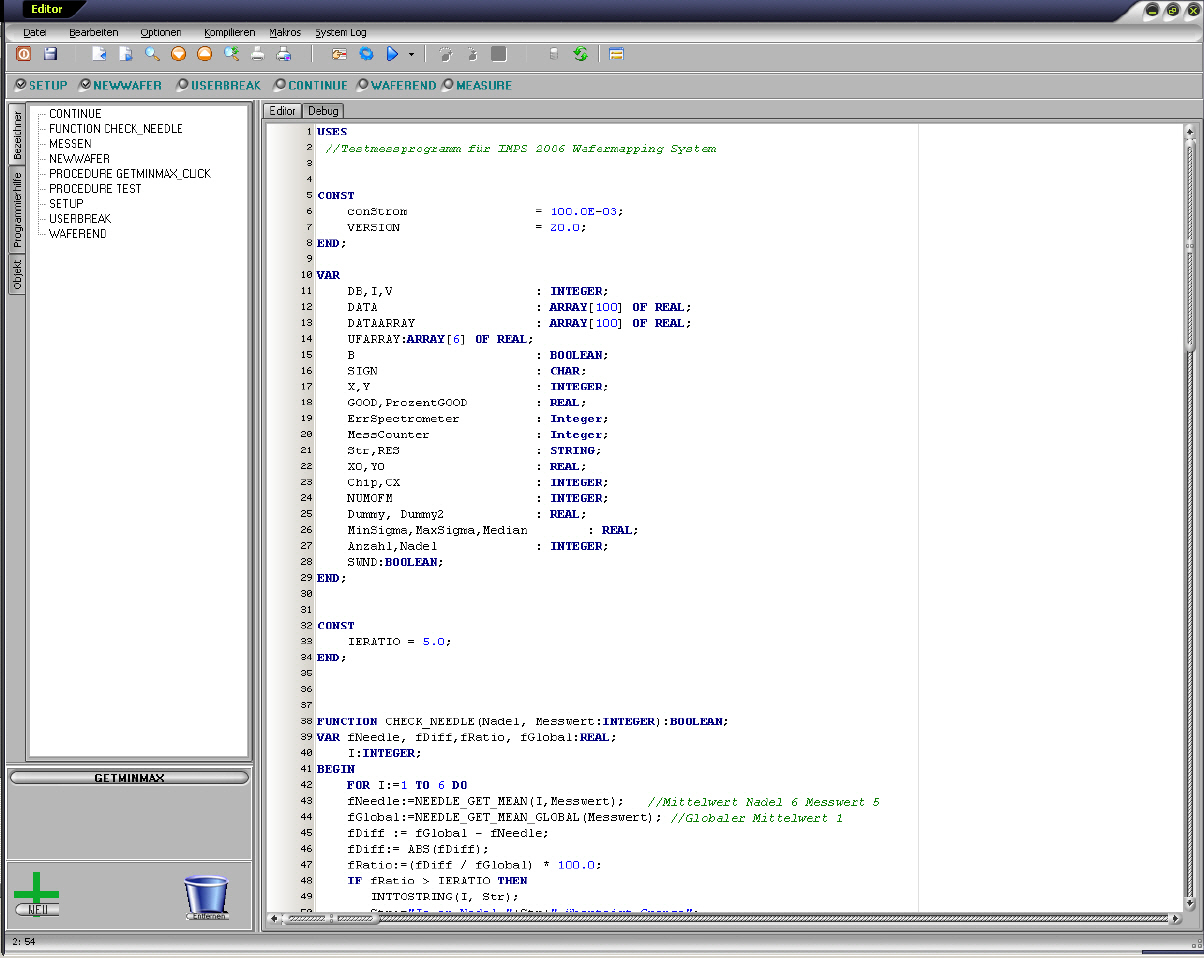The width and height of the screenshot is (1204, 958).
Task: Toggle the MEASURE checkbox
Action: pyautogui.click(x=448, y=85)
